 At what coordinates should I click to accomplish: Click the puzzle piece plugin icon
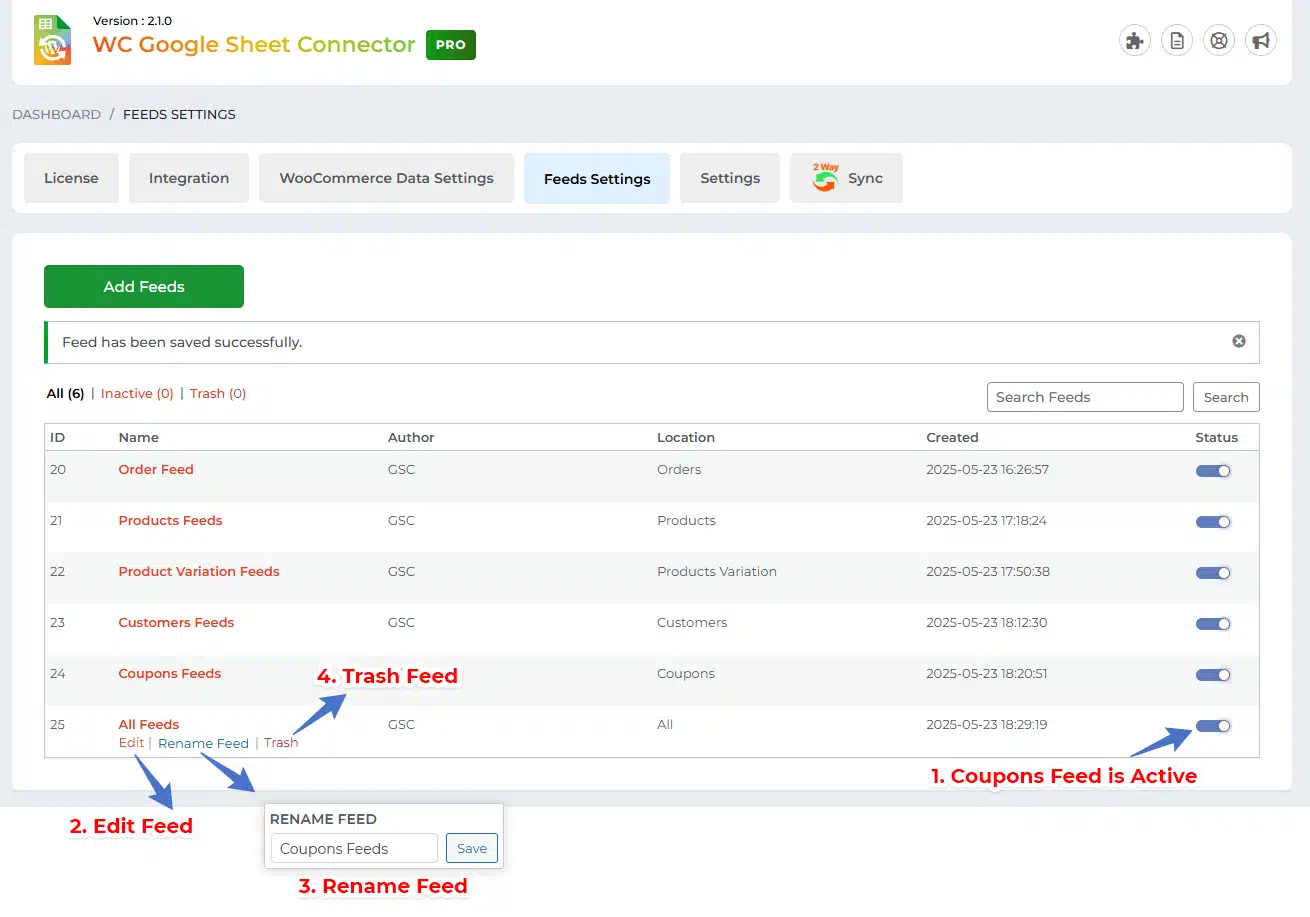(1134, 41)
